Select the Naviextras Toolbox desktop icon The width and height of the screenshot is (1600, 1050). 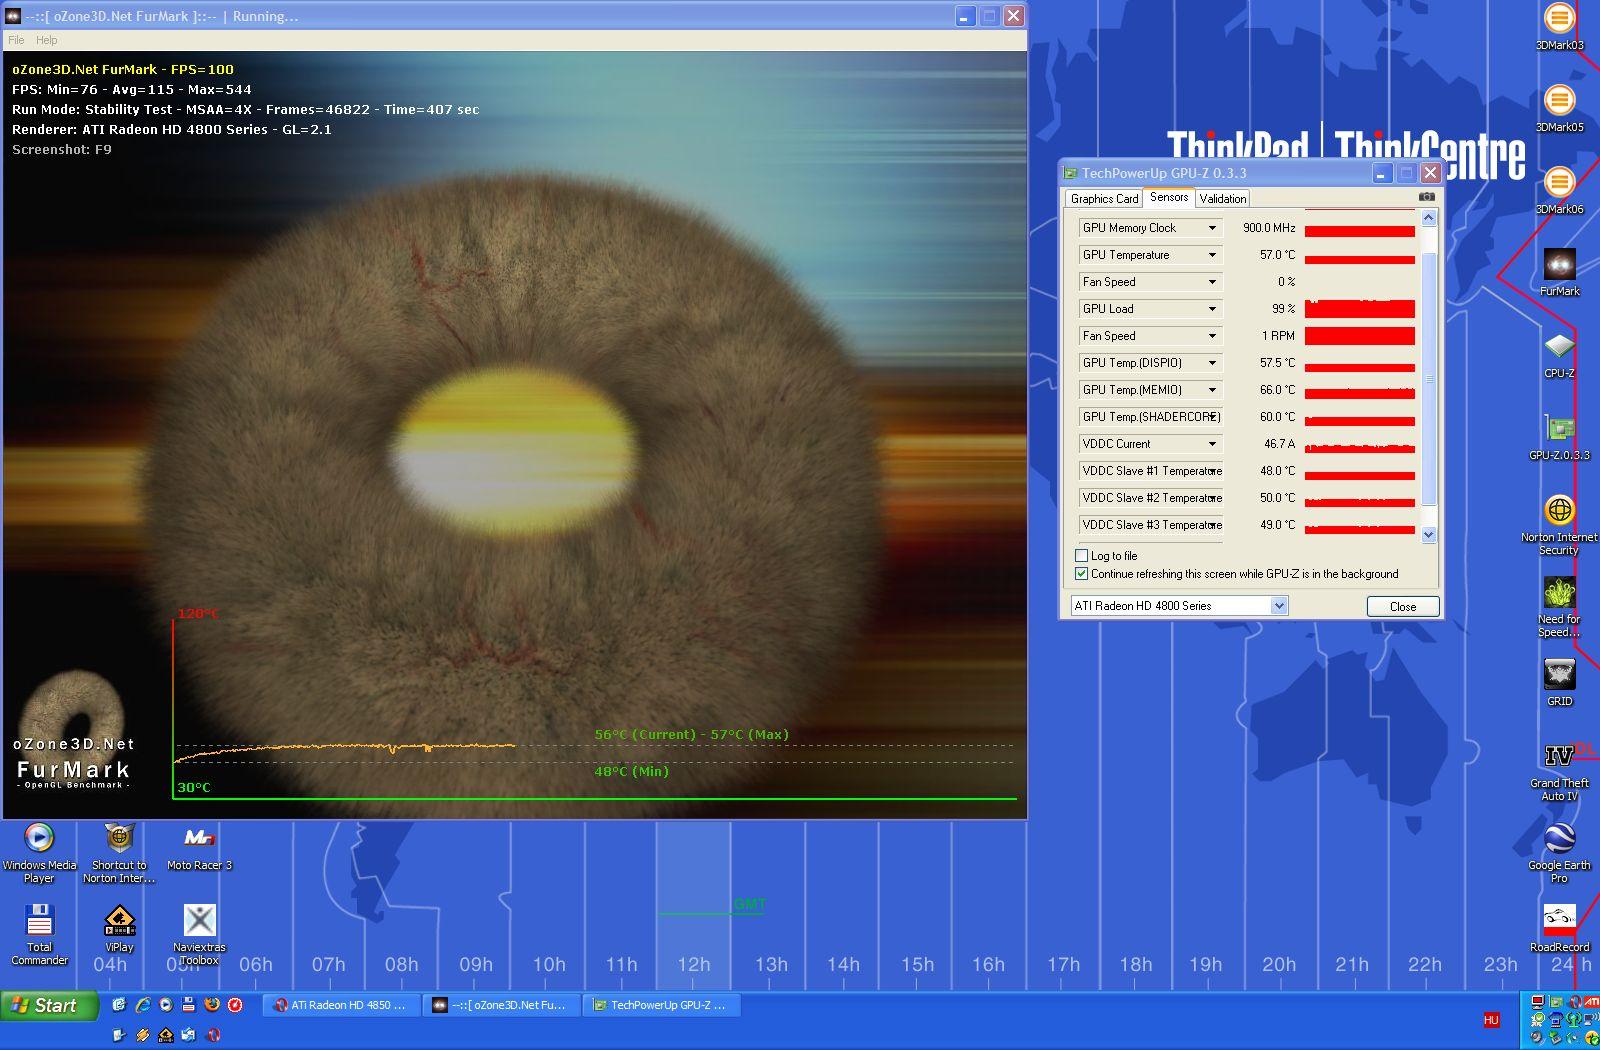click(x=199, y=935)
